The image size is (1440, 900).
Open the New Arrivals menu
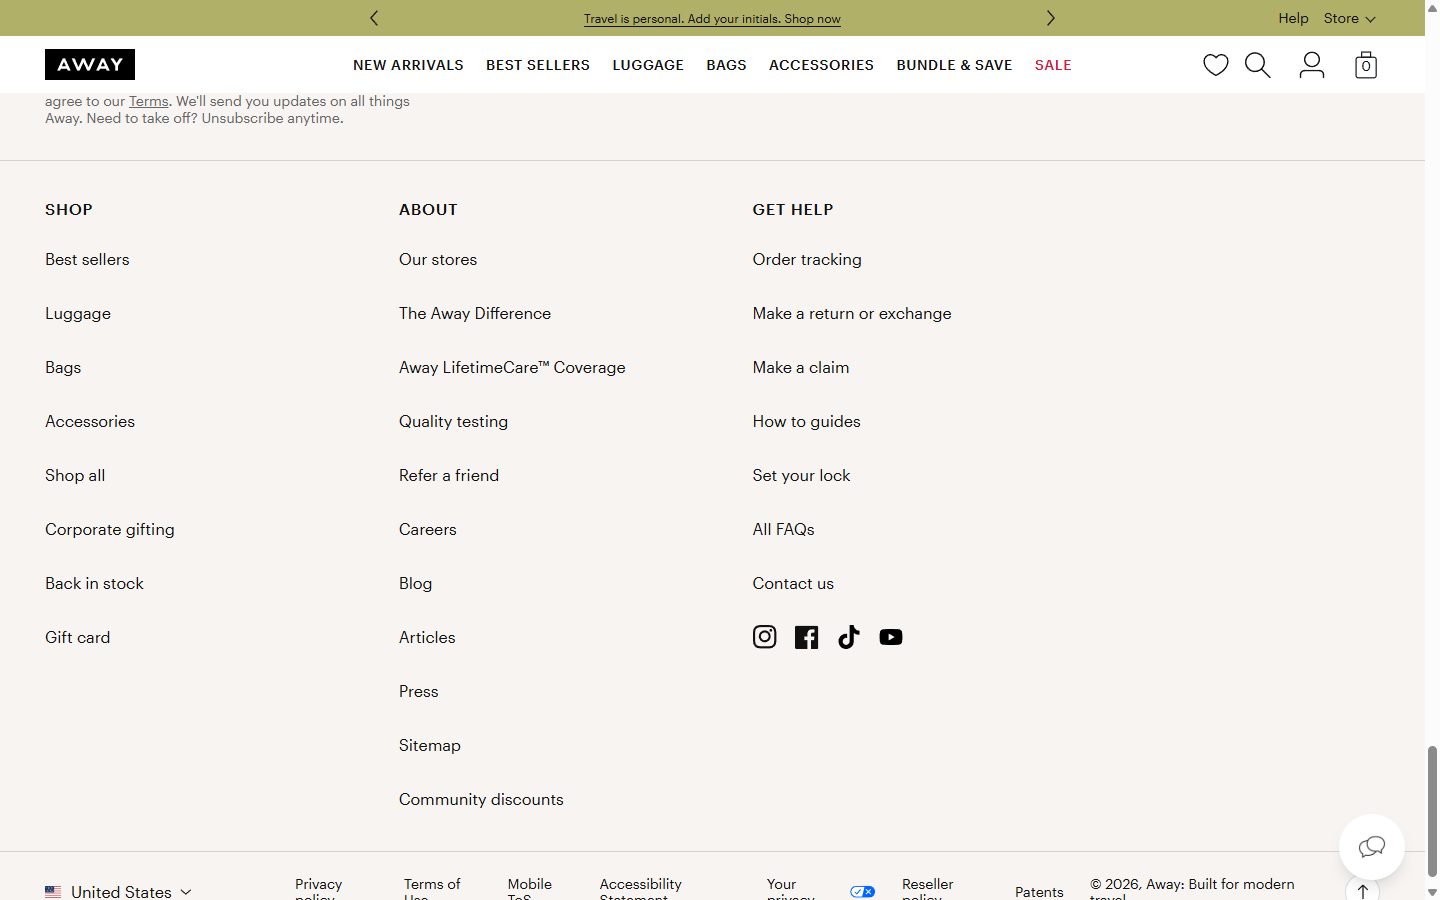click(x=408, y=65)
